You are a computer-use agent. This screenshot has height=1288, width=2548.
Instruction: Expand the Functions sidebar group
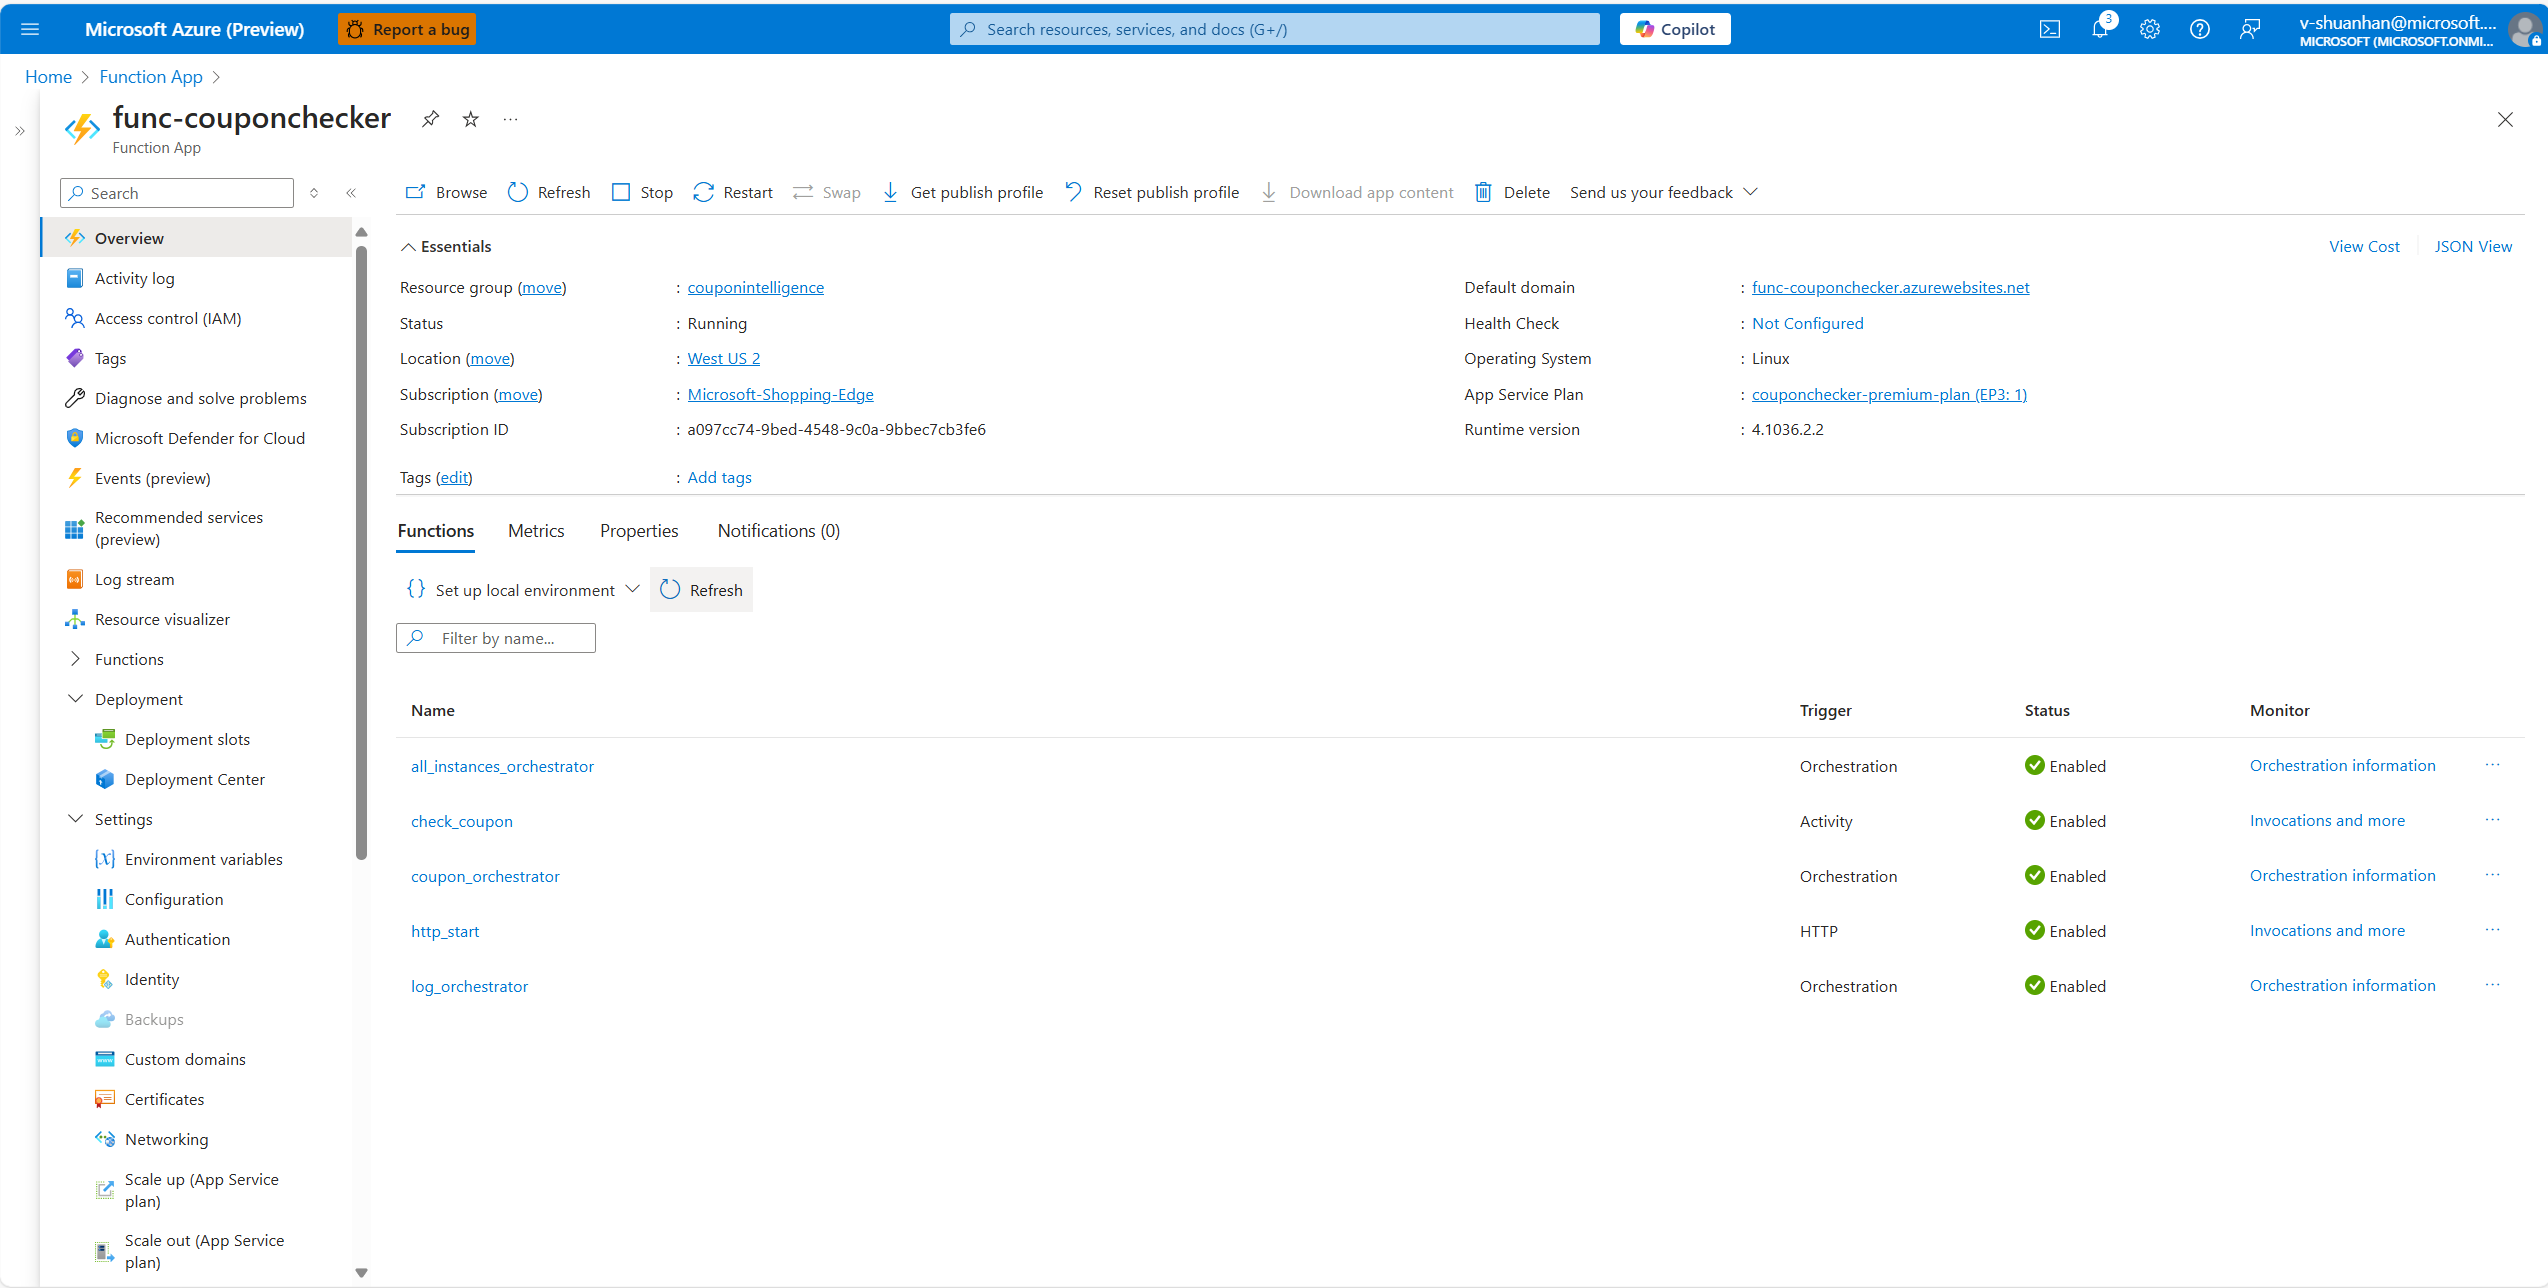tap(75, 659)
